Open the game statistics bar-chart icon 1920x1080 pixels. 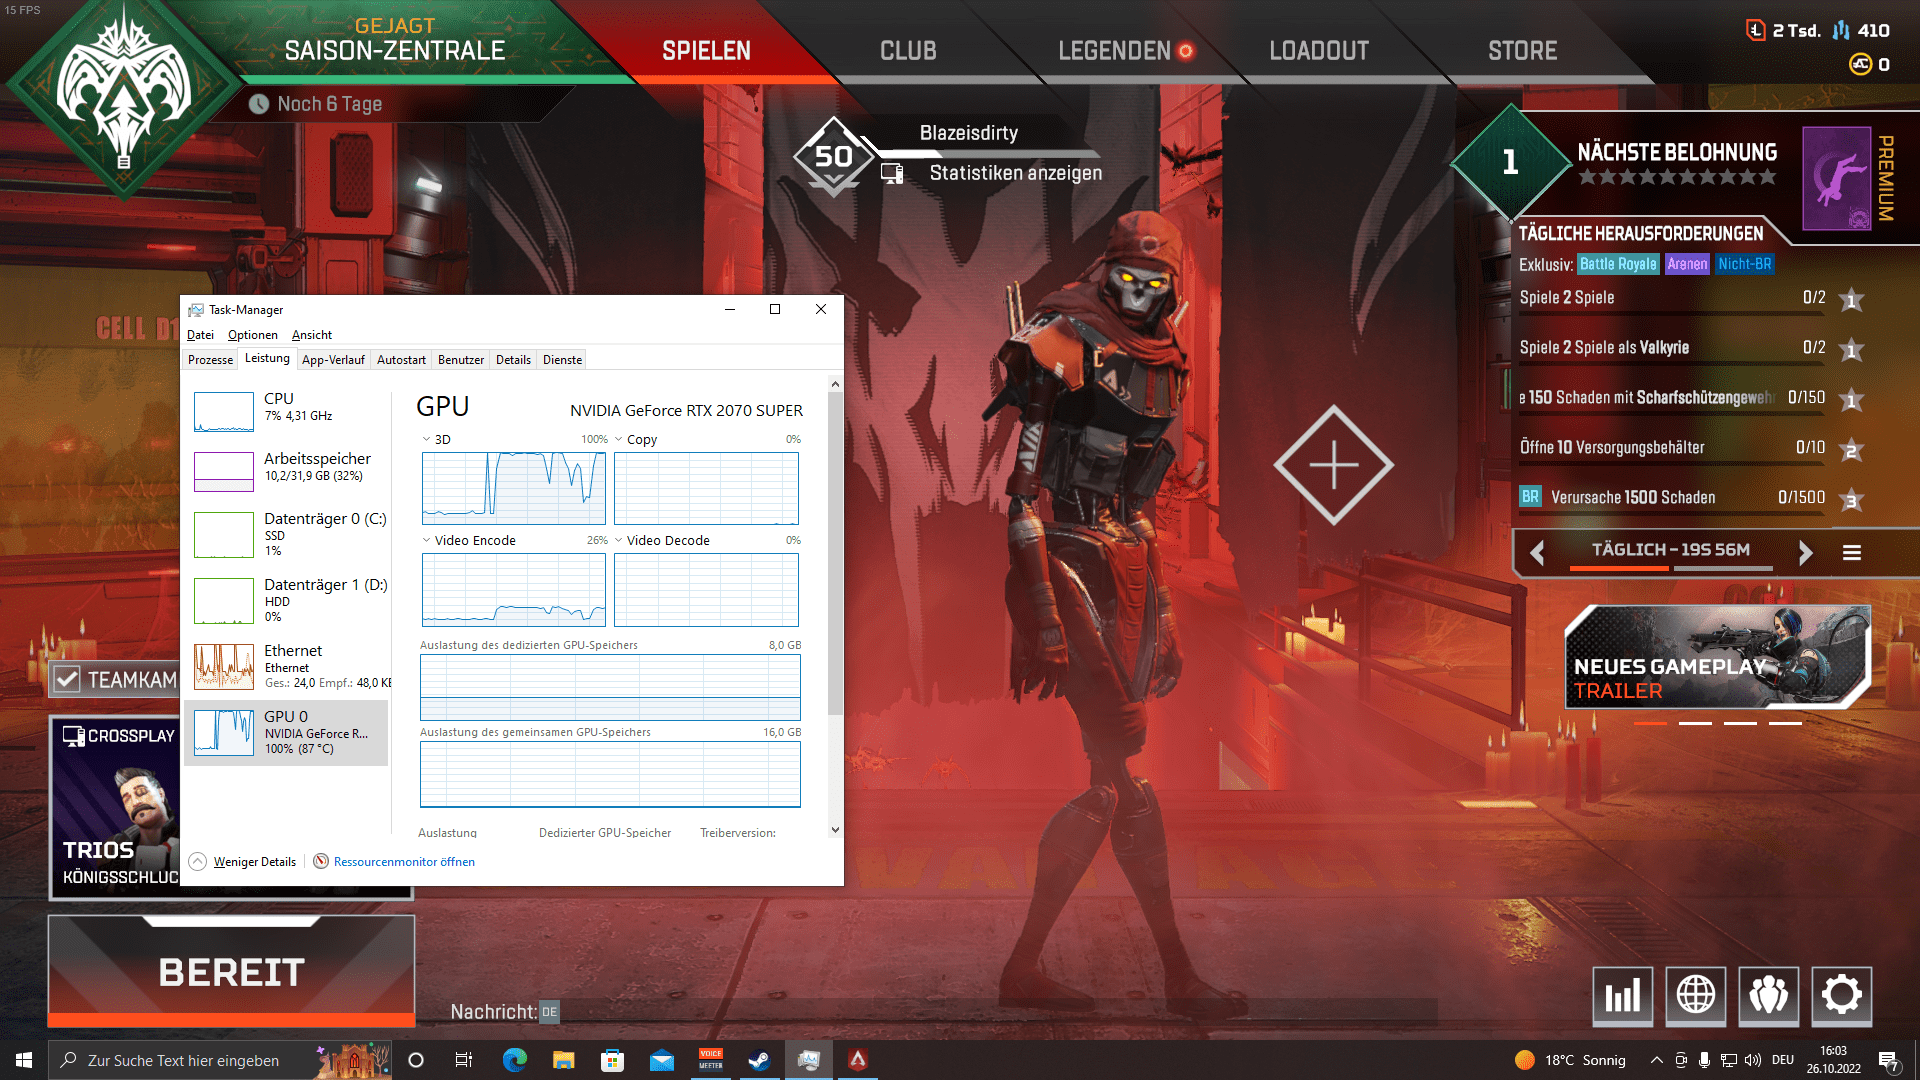coord(1622,996)
